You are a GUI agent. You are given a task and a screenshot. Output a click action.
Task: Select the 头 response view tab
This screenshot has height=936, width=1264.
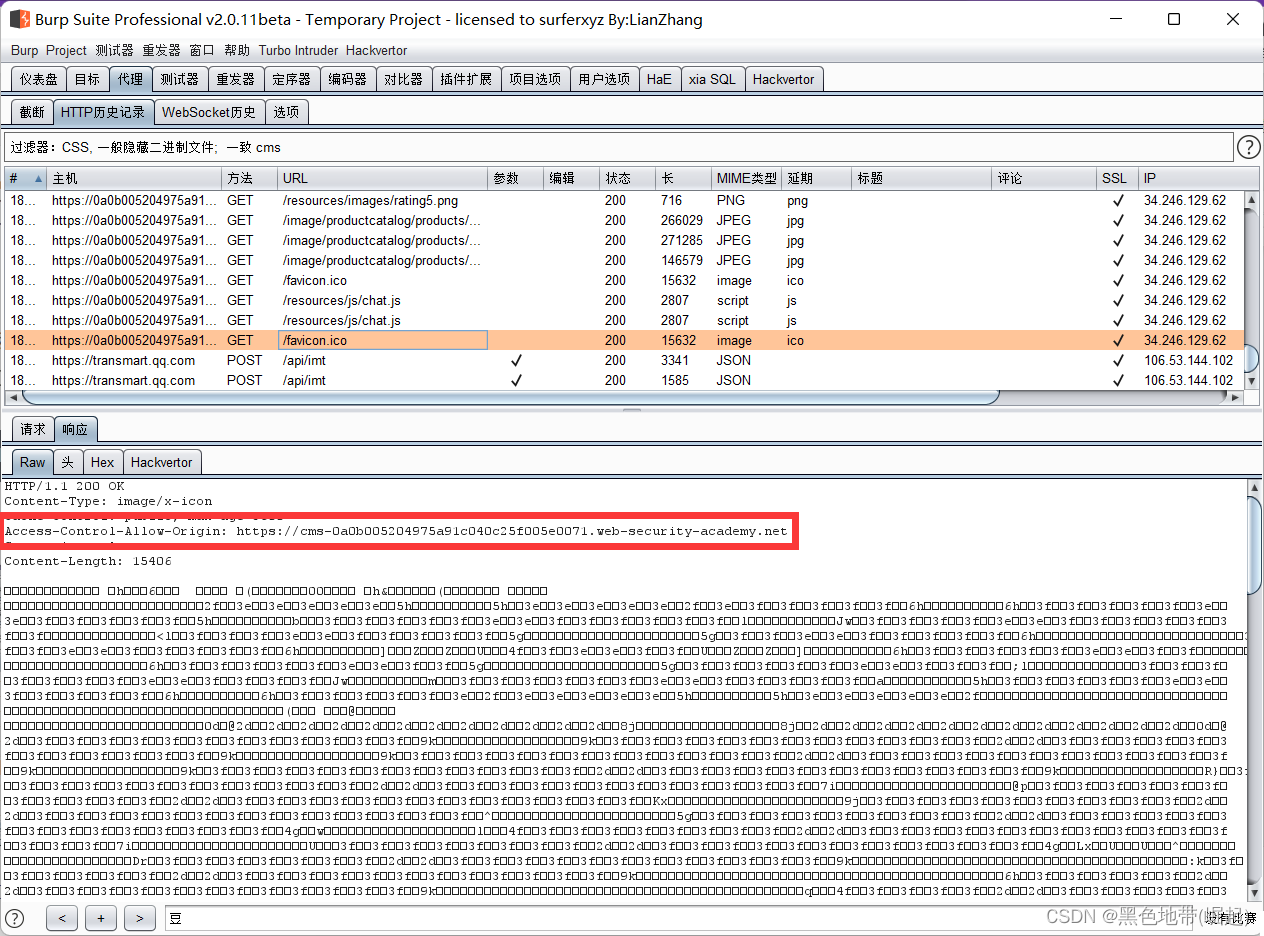67,462
